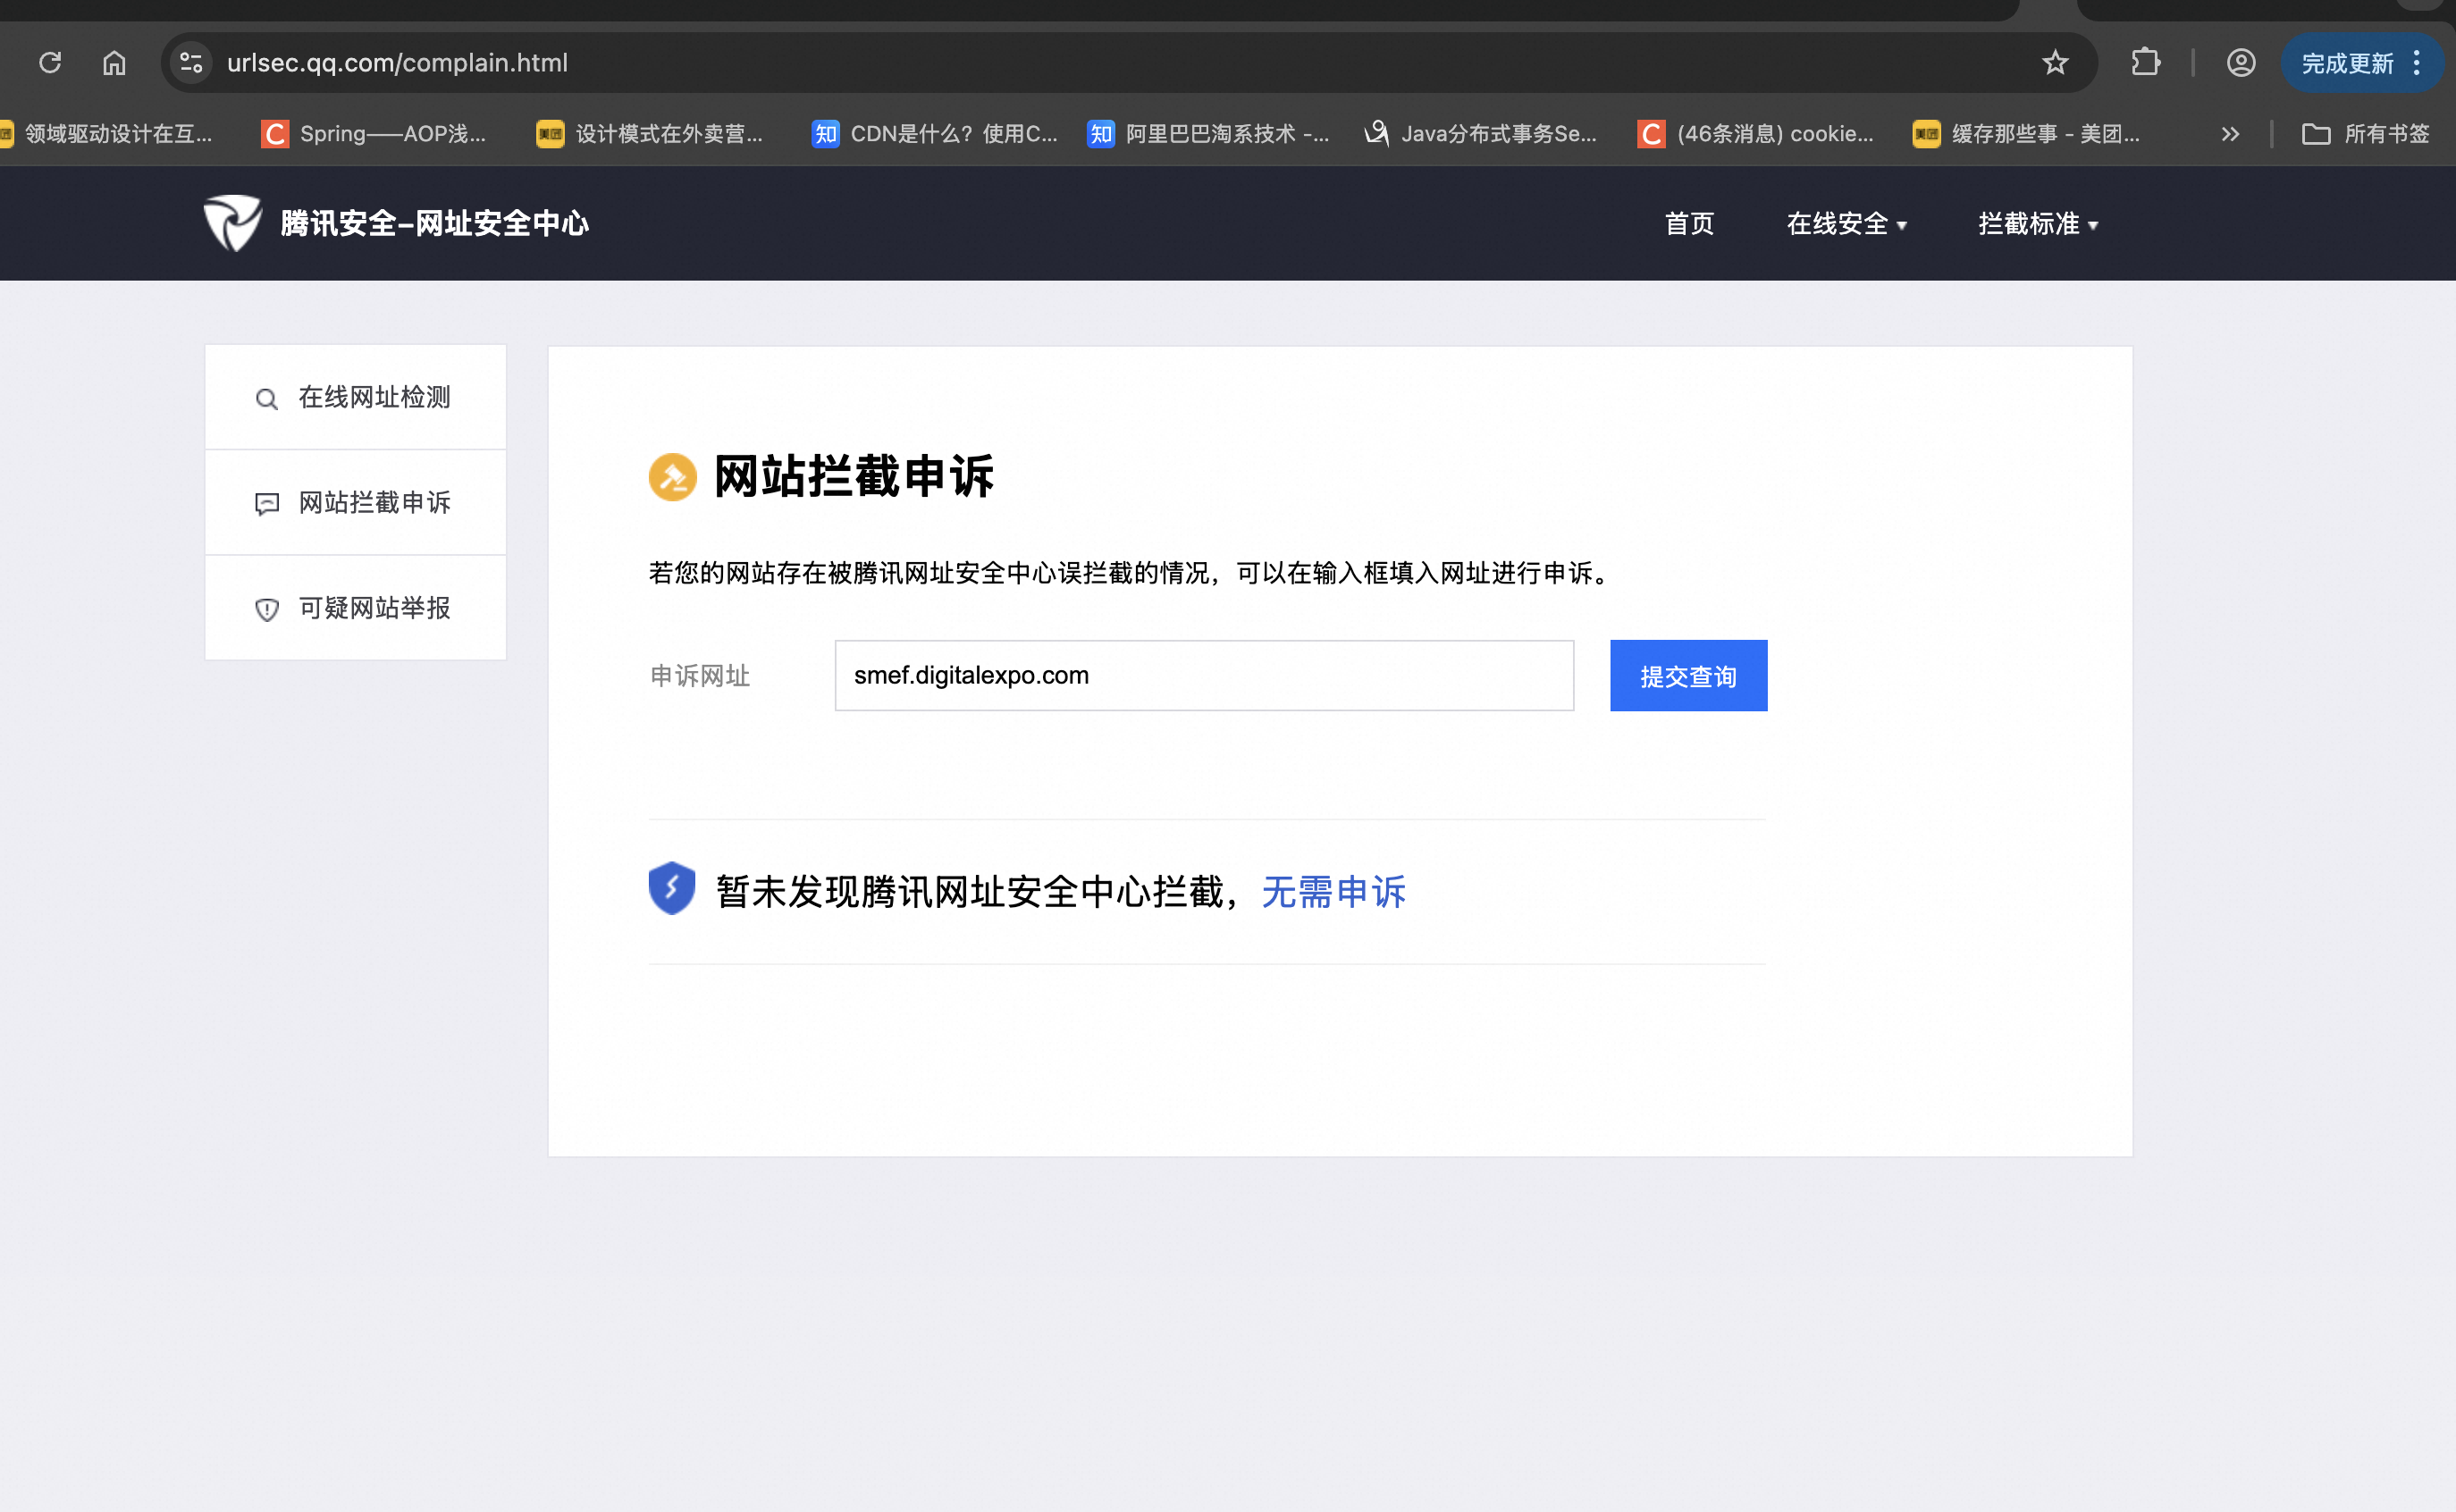Click the browser reload icon

[x=50, y=63]
